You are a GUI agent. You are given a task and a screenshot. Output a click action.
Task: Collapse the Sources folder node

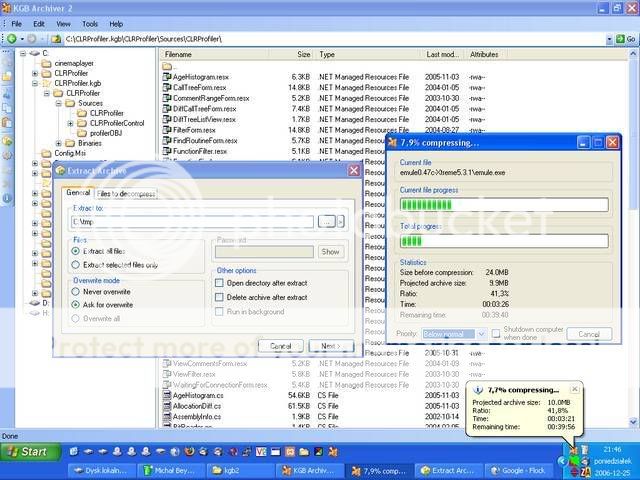[59, 103]
